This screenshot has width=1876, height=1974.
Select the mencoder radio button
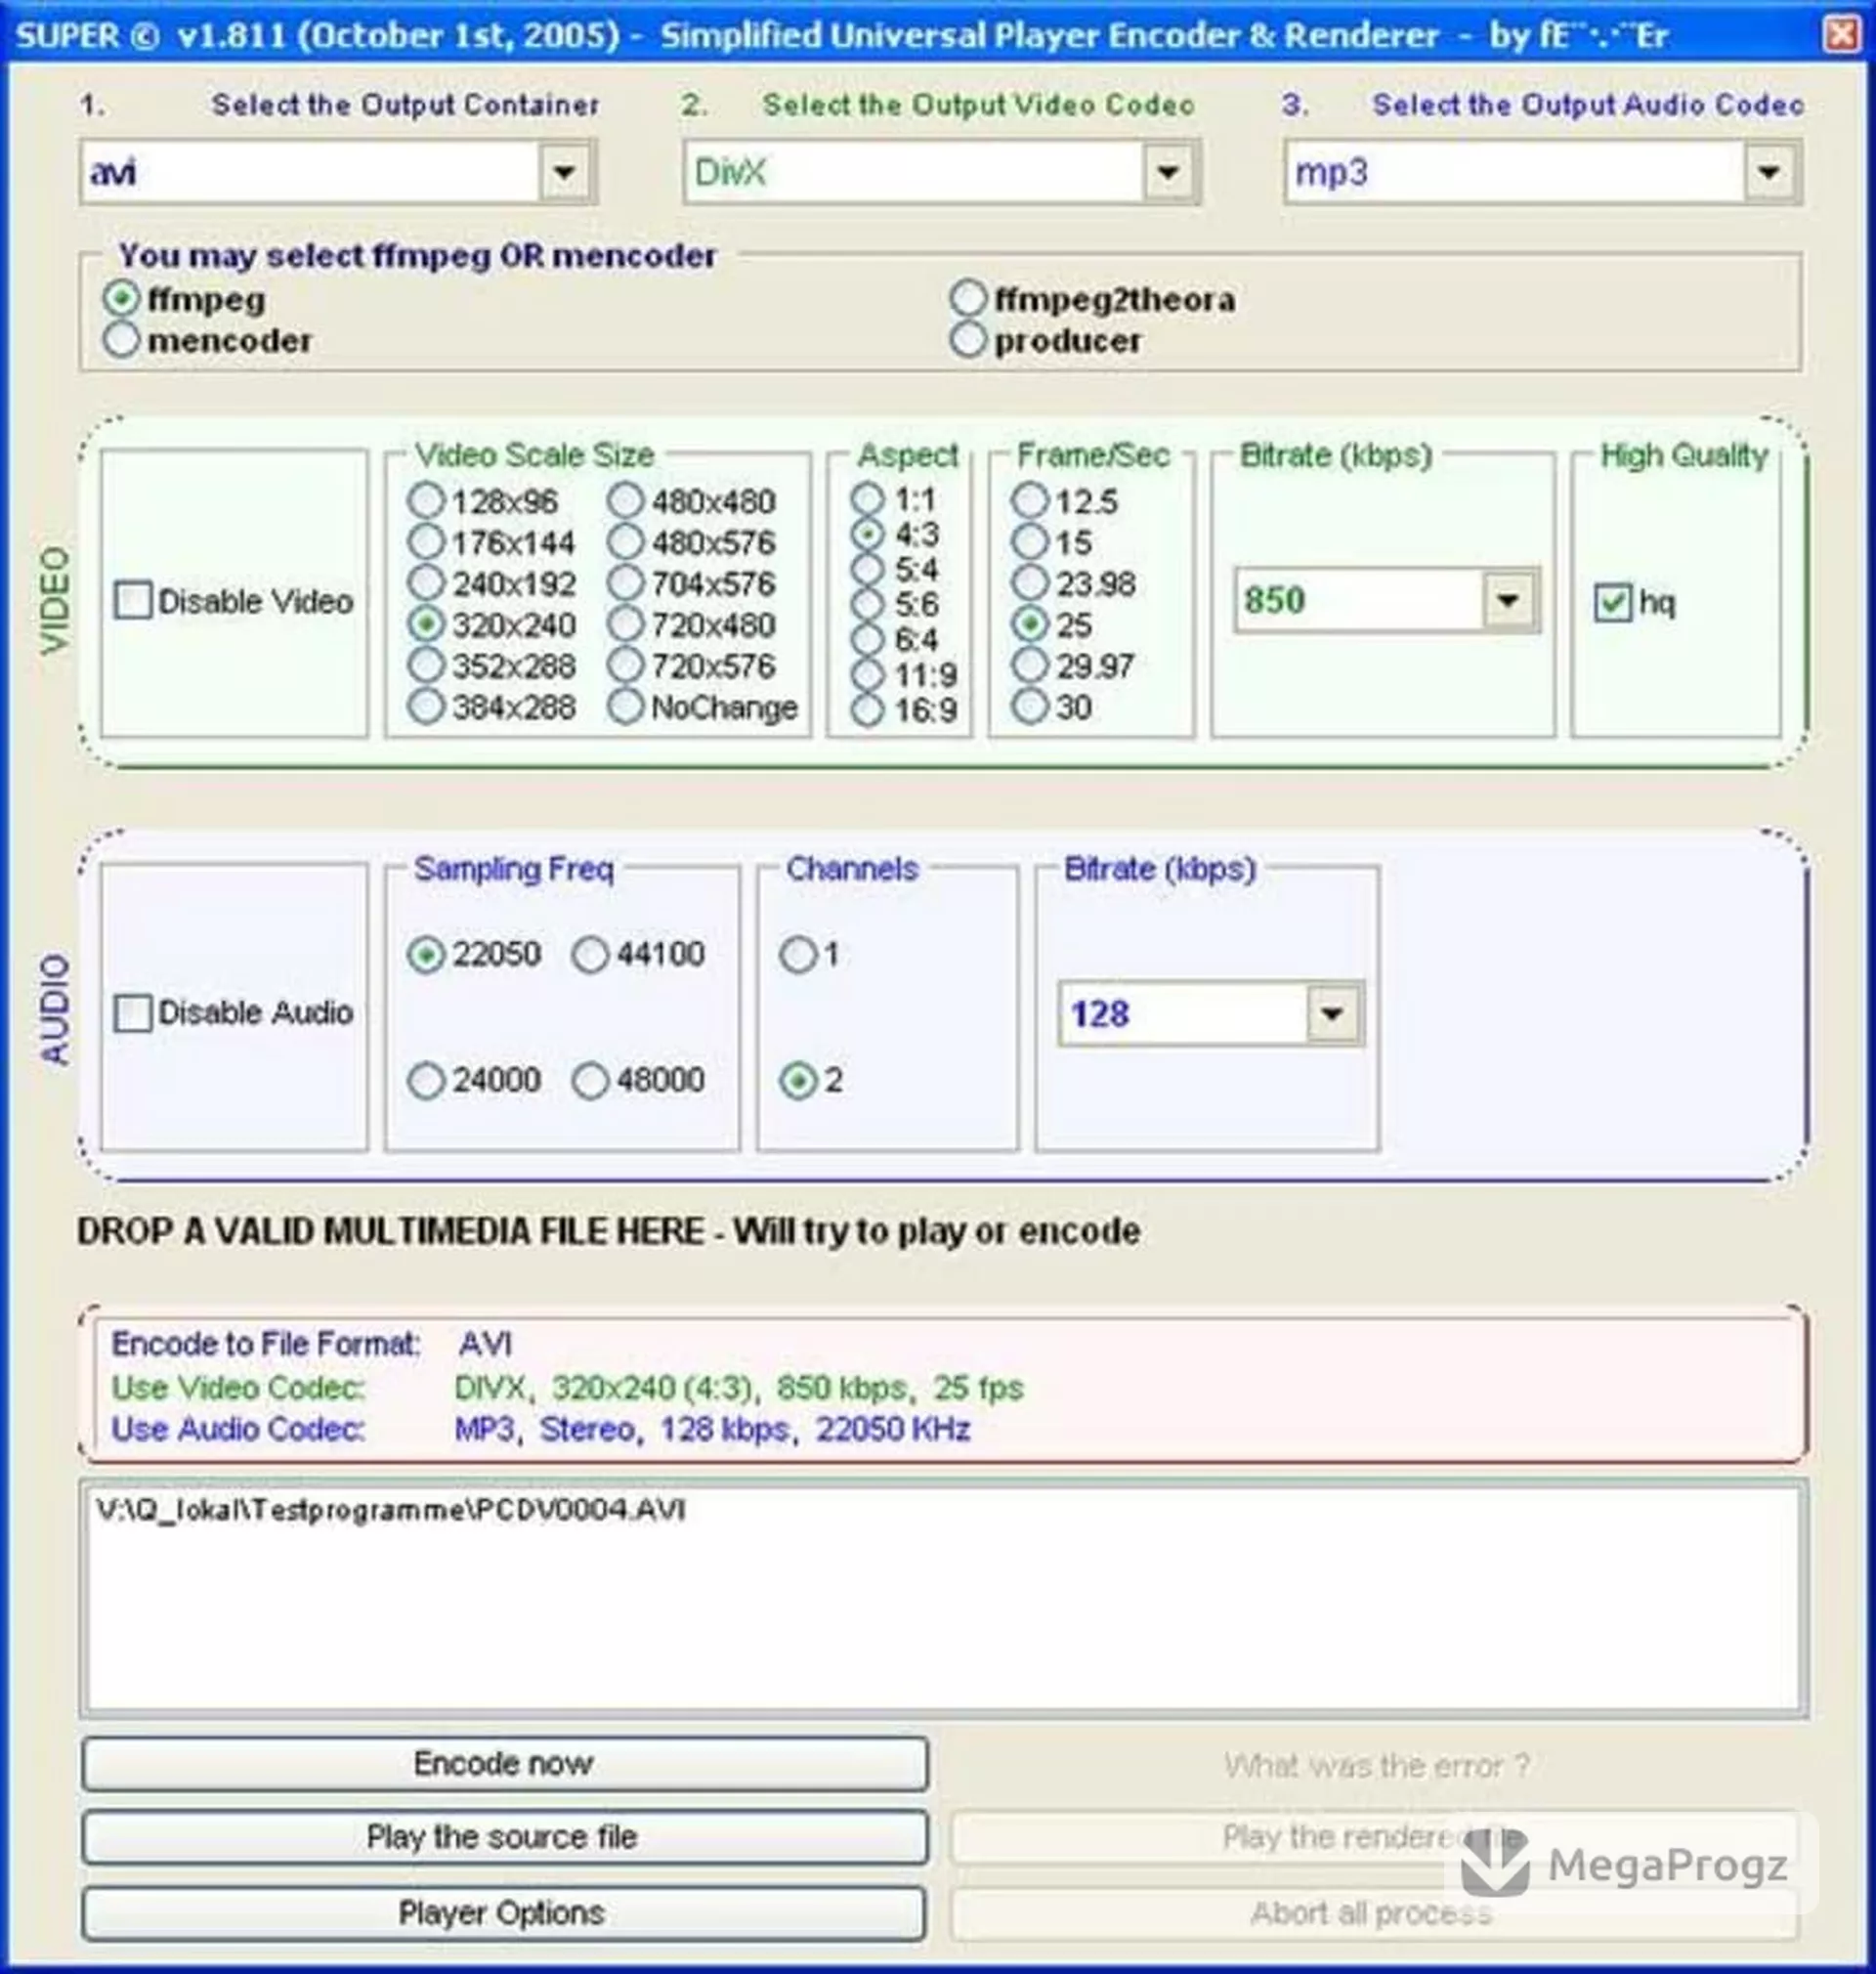click(x=121, y=340)
